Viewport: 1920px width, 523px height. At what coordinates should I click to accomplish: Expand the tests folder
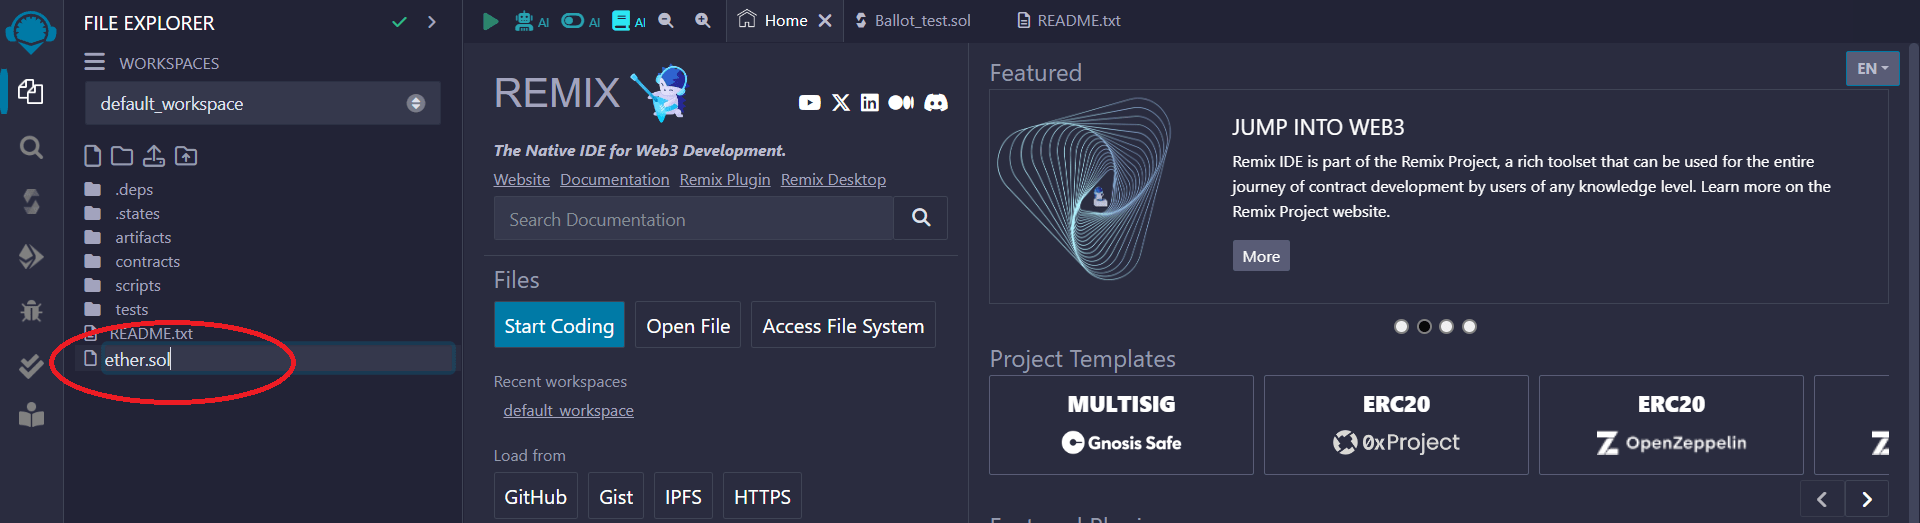(131, 309)
